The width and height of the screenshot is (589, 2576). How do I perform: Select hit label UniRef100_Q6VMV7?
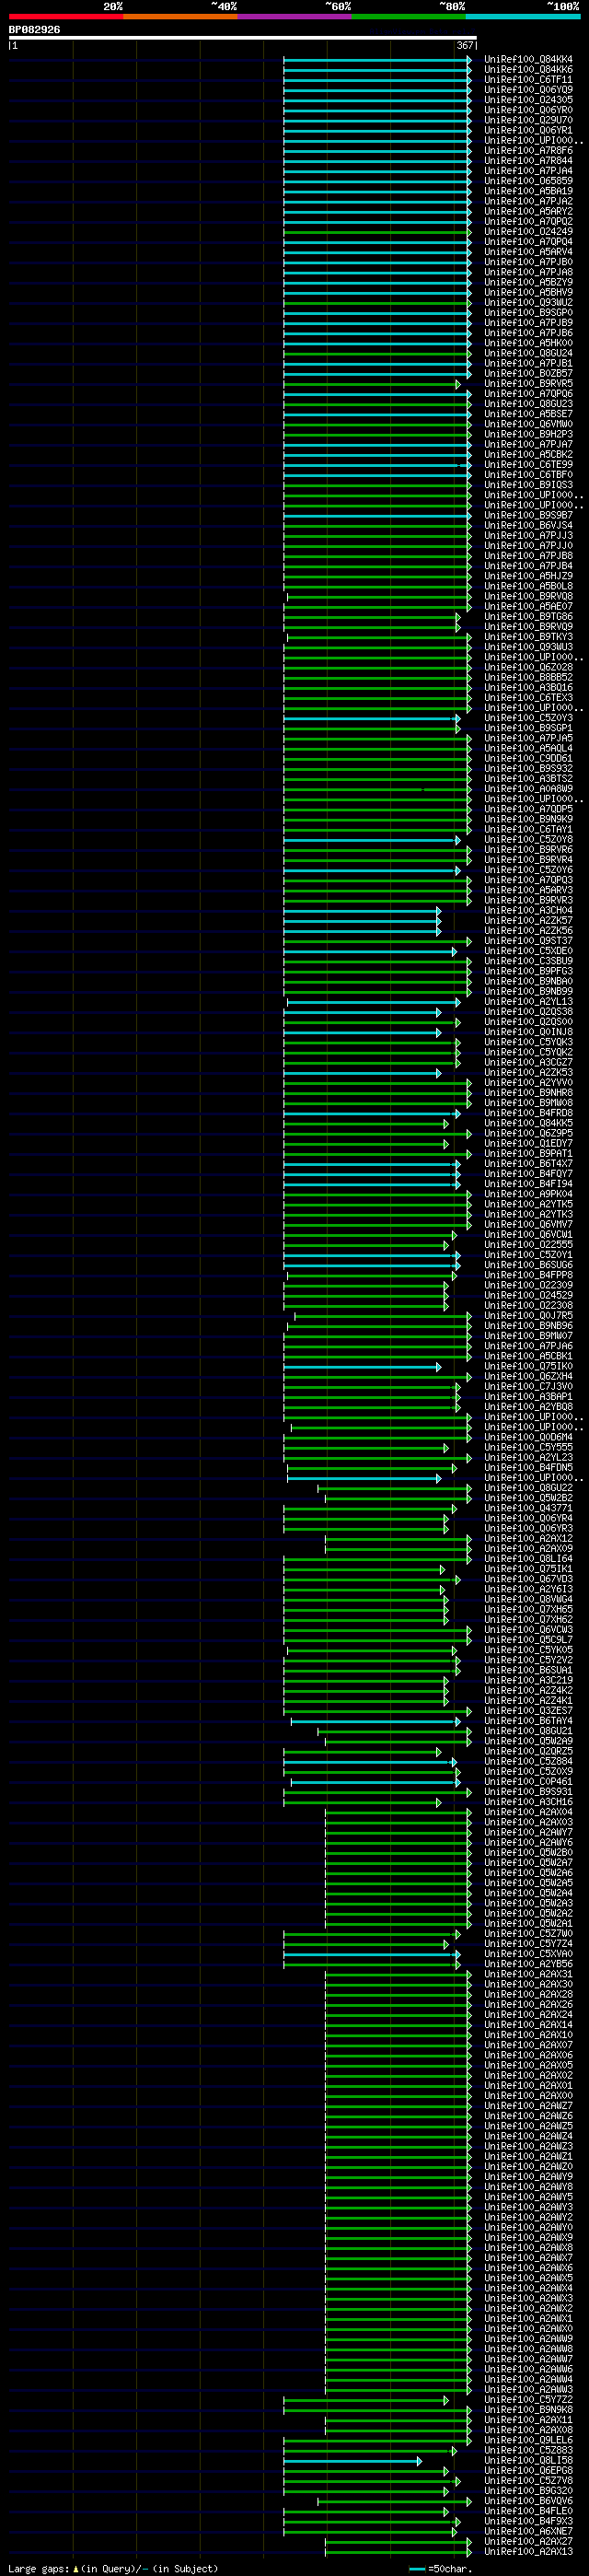[x=528, y=1224]
